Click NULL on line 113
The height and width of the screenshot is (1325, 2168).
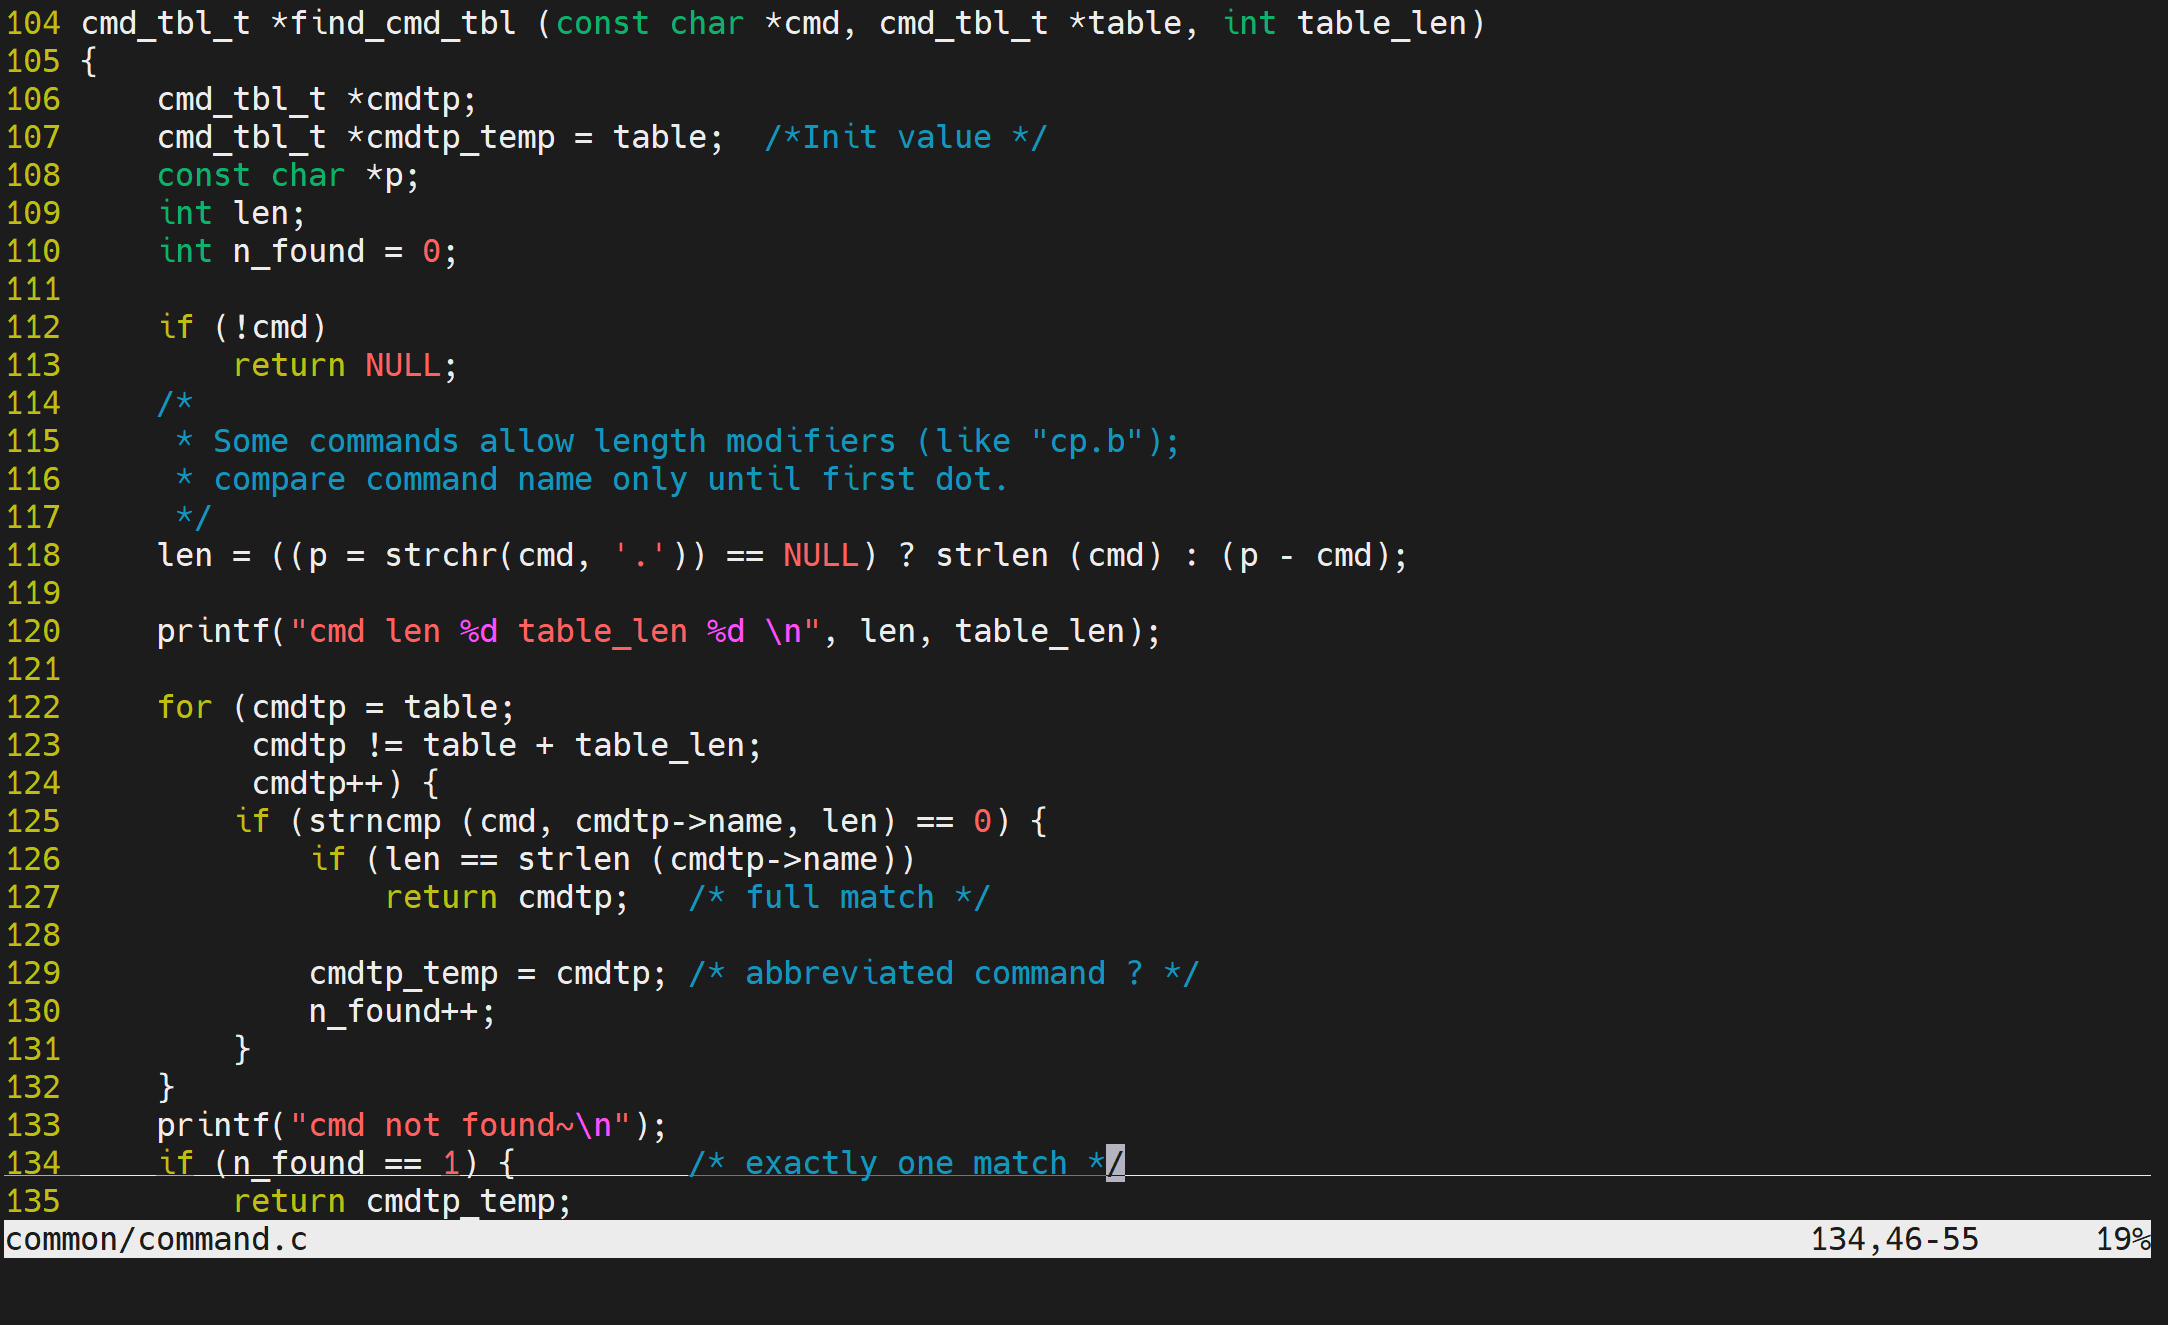pyautogui.click(x=402, y=365)
